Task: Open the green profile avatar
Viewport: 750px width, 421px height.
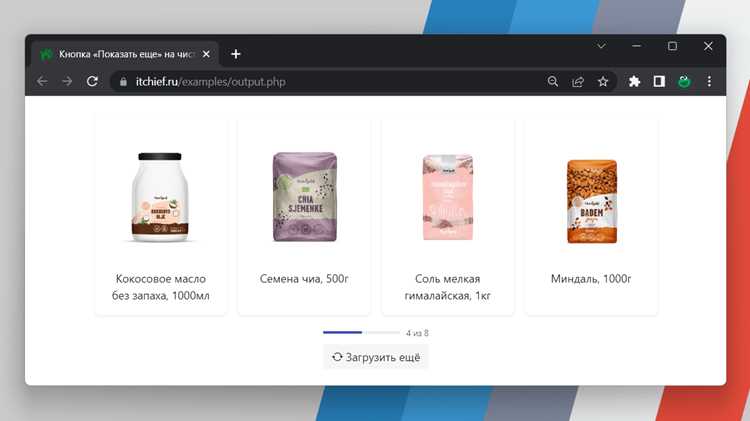Action: (x=684, y=81)
